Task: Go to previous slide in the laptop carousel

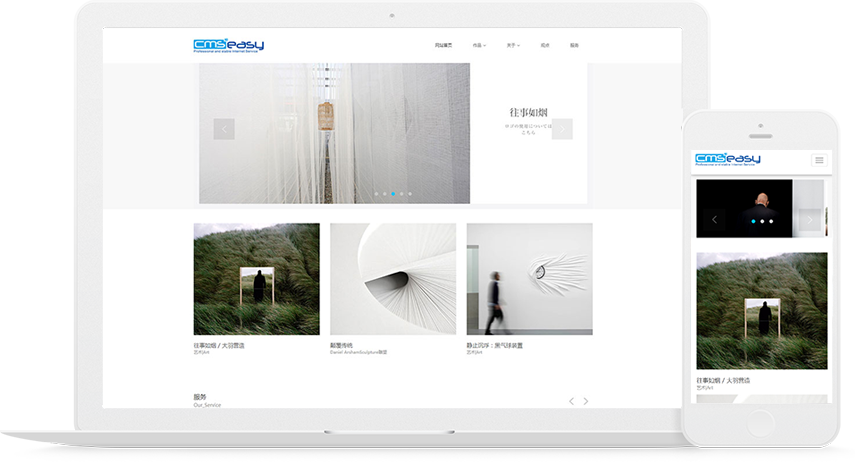Action: (224, 129)
